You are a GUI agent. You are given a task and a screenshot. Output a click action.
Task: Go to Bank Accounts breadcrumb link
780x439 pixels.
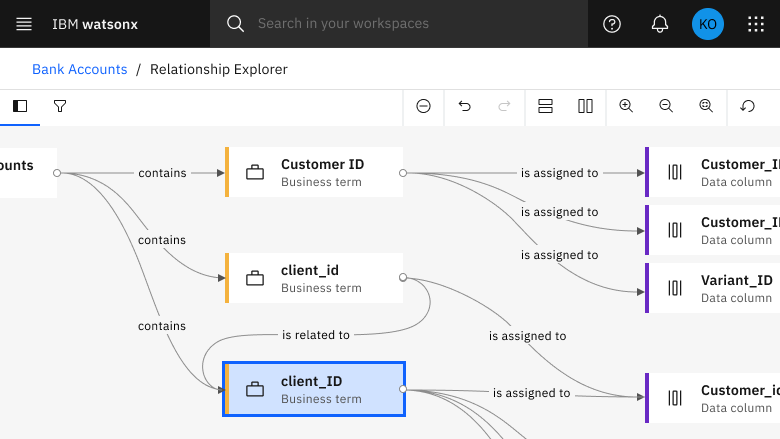coord(80,70)
